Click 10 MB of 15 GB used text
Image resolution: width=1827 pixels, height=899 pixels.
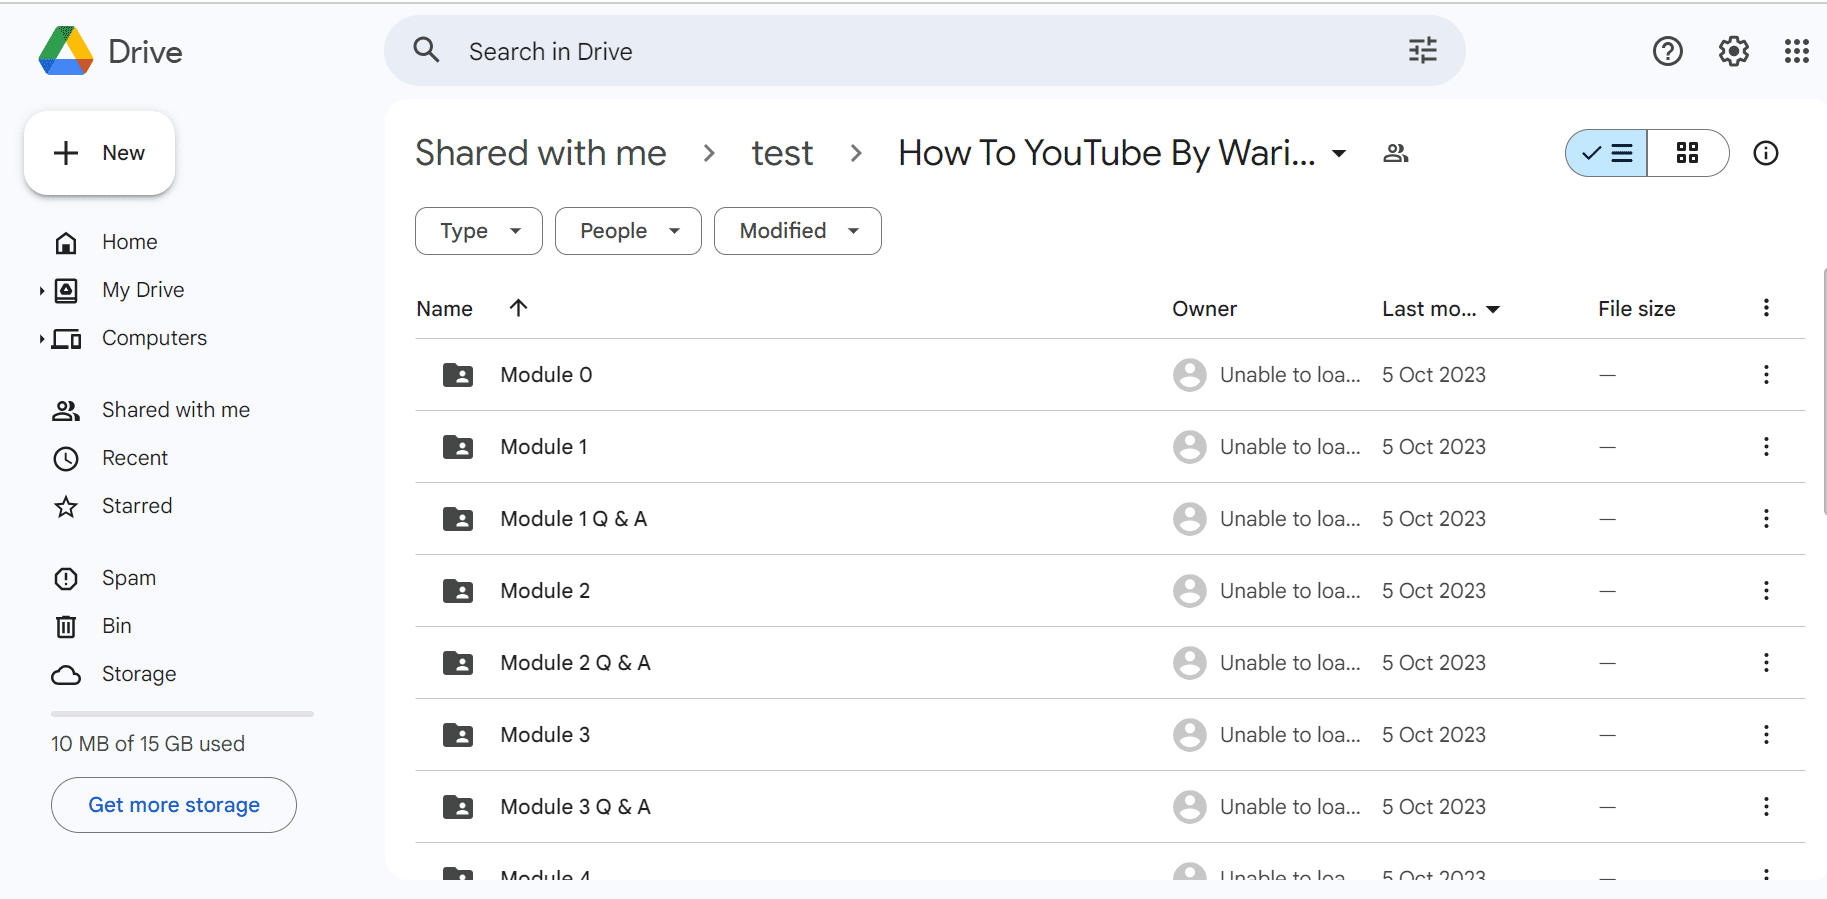148,744
